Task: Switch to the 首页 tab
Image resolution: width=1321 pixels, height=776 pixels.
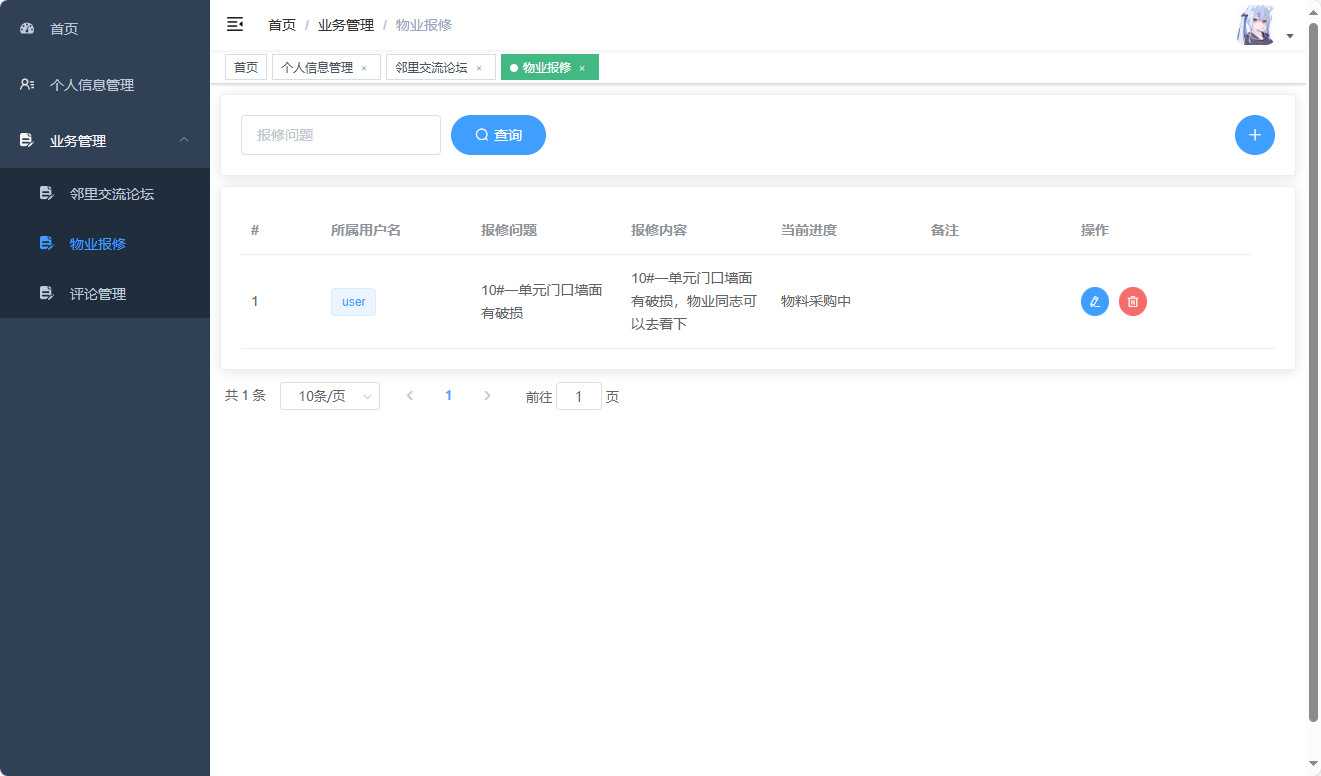Action: pos(245,67)
